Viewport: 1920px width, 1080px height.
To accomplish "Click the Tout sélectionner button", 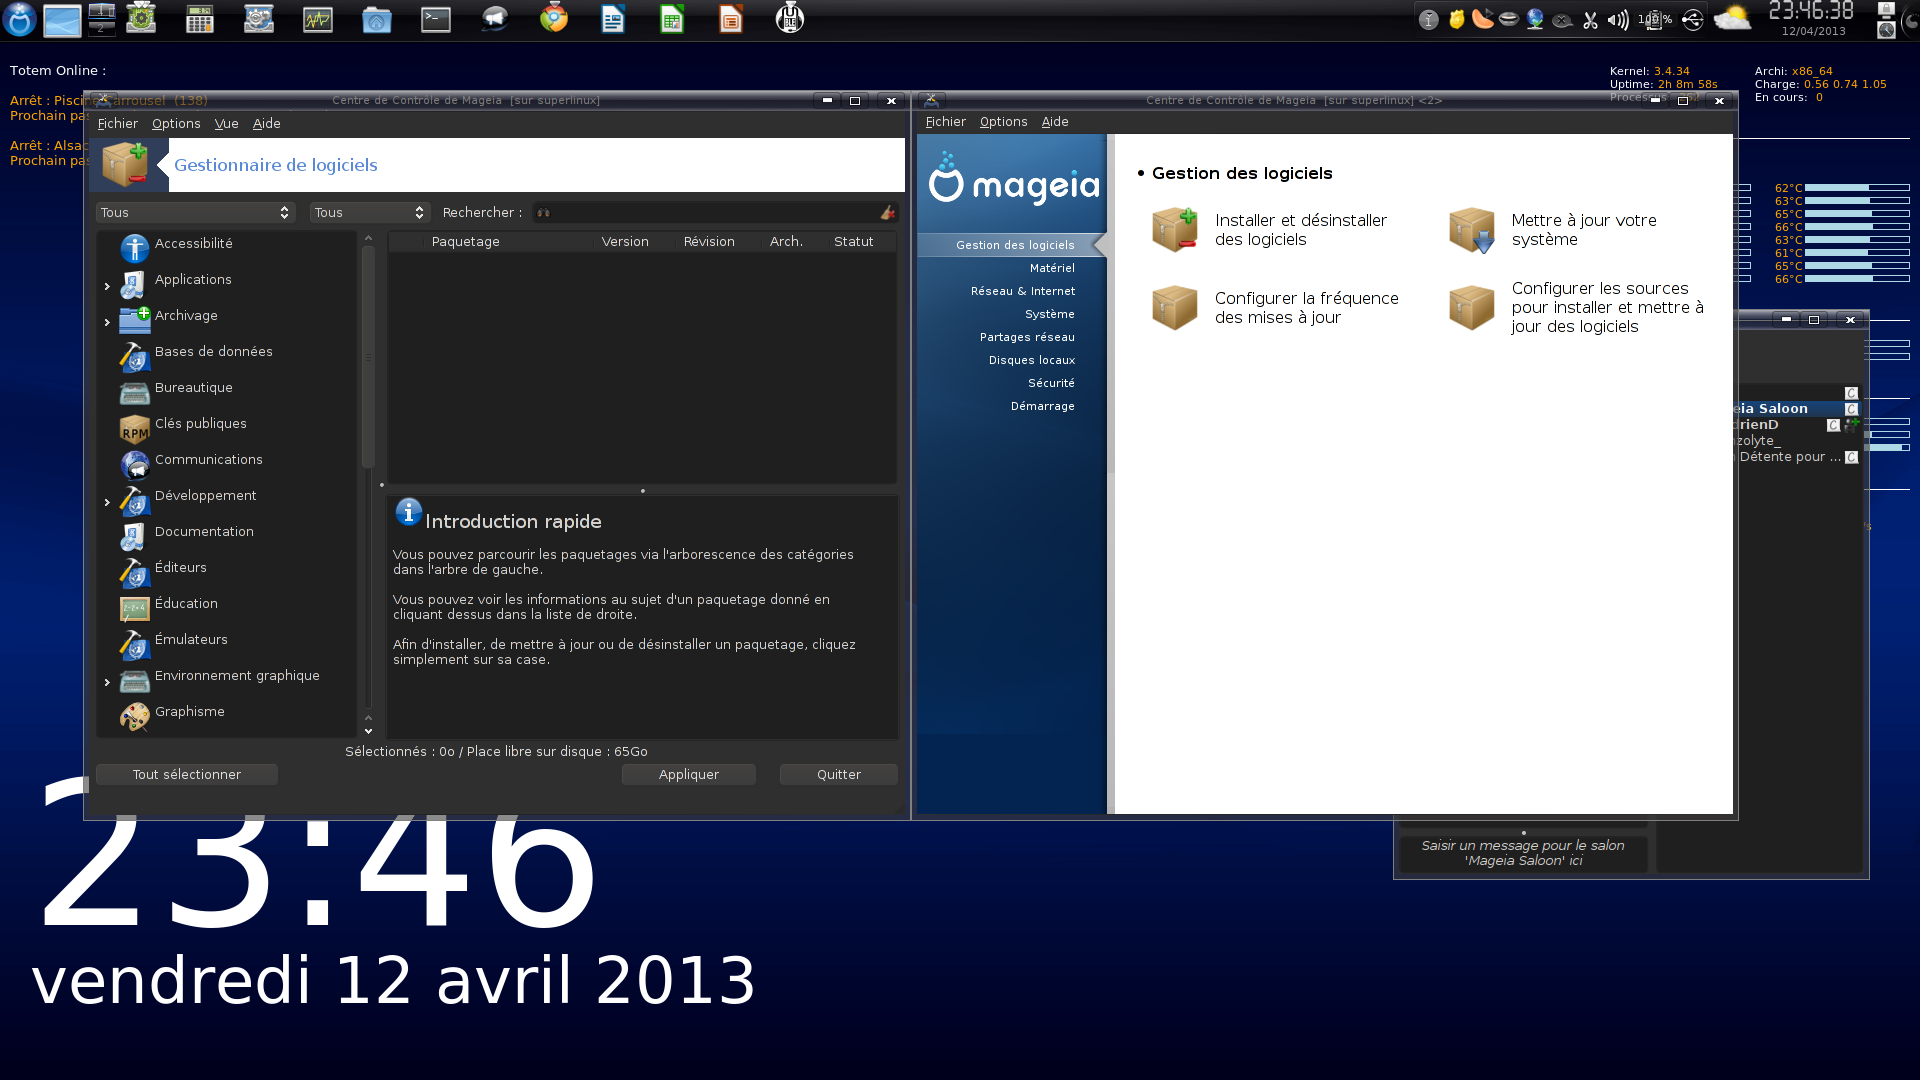I will (x=187, y=775).
